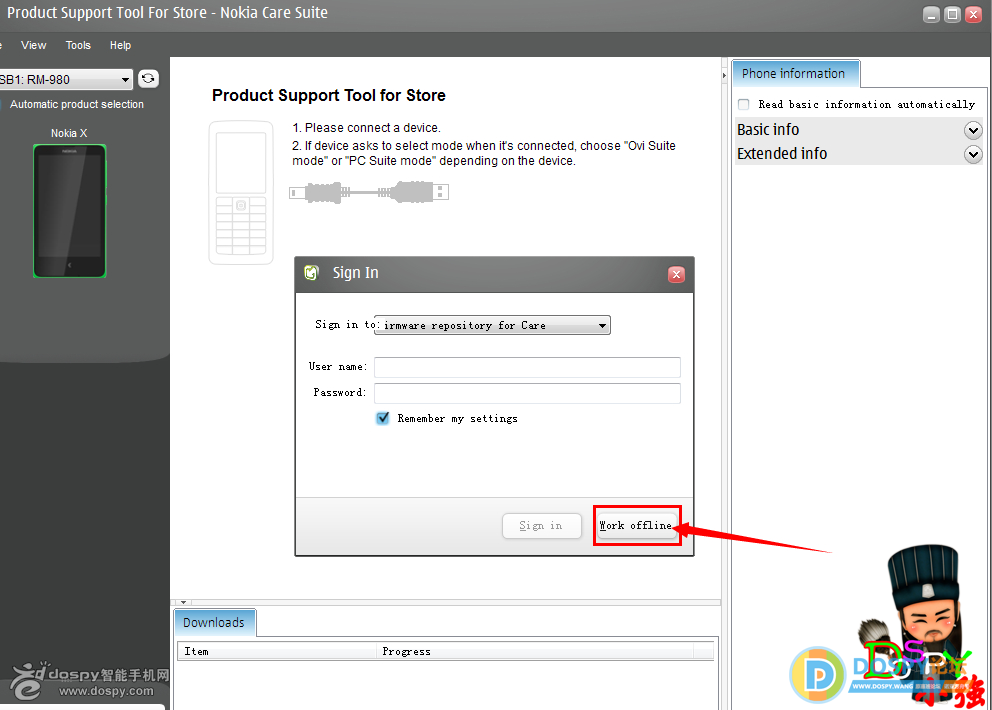Screen dimensions: 992x710
Task: Collapse the right panel with the arrow
Action: (x=724, y=75)
